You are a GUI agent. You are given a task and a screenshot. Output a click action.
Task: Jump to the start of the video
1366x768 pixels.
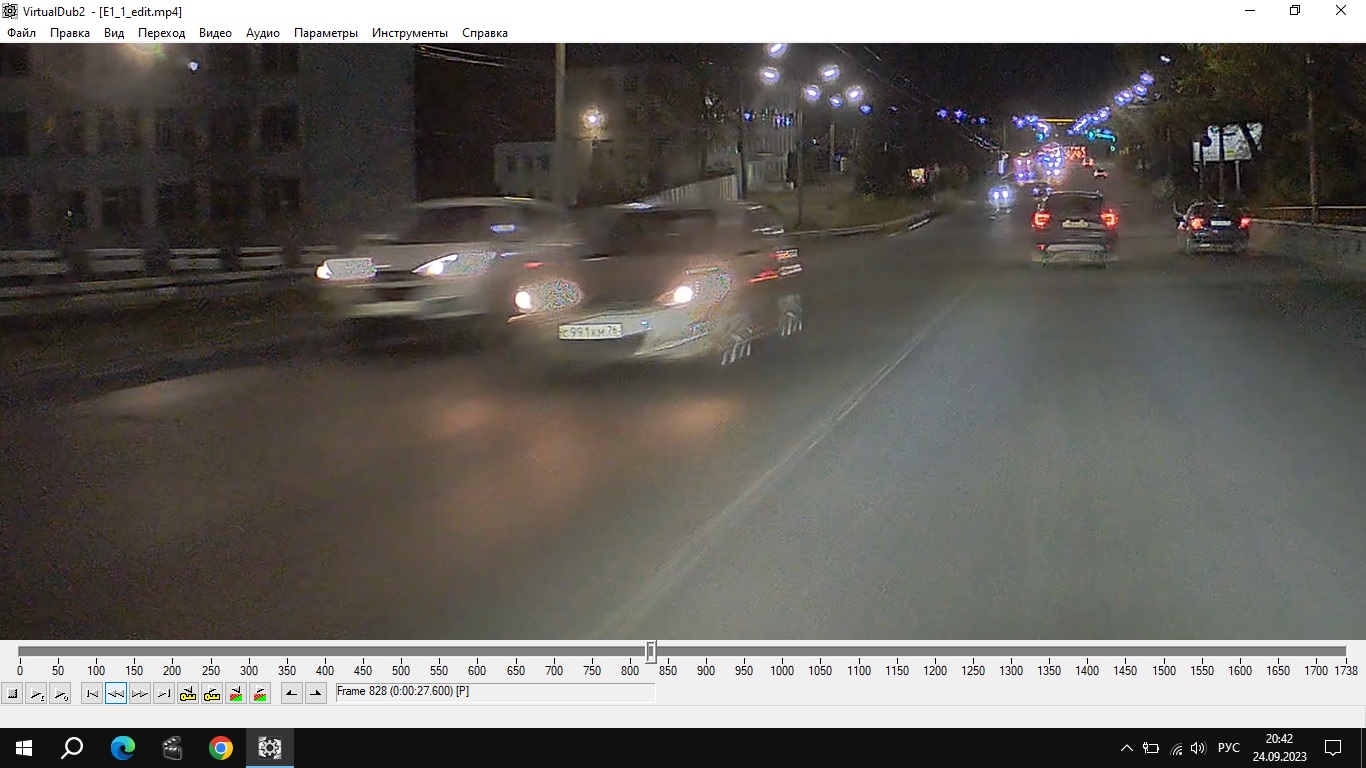[x=92, y=693]
